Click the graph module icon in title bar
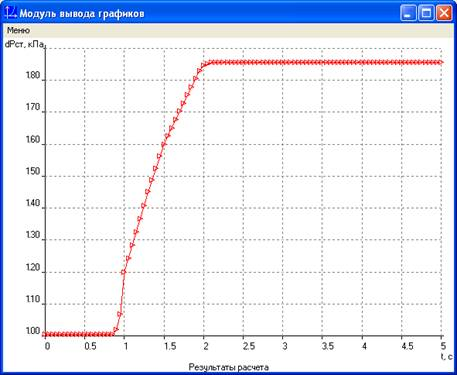 (x=10, y=13)
